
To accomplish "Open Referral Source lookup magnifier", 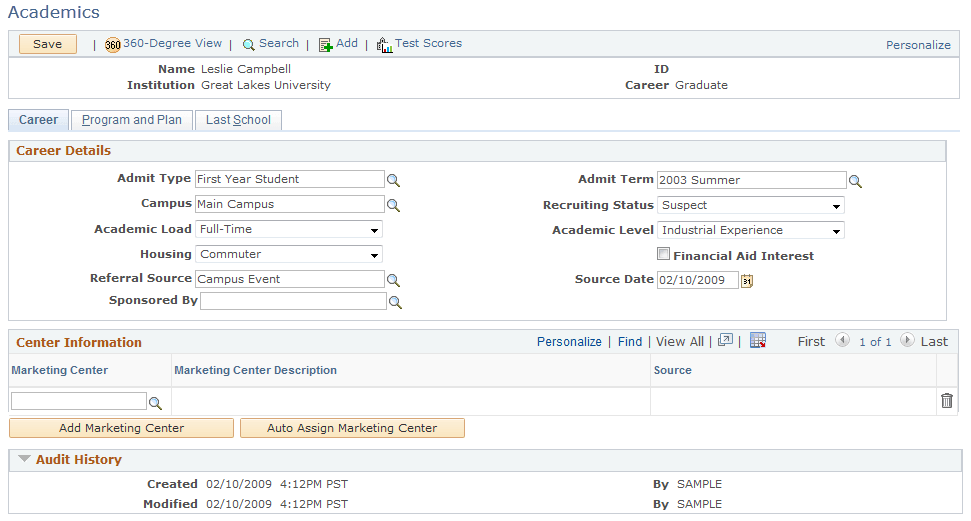I will point(393,280).
